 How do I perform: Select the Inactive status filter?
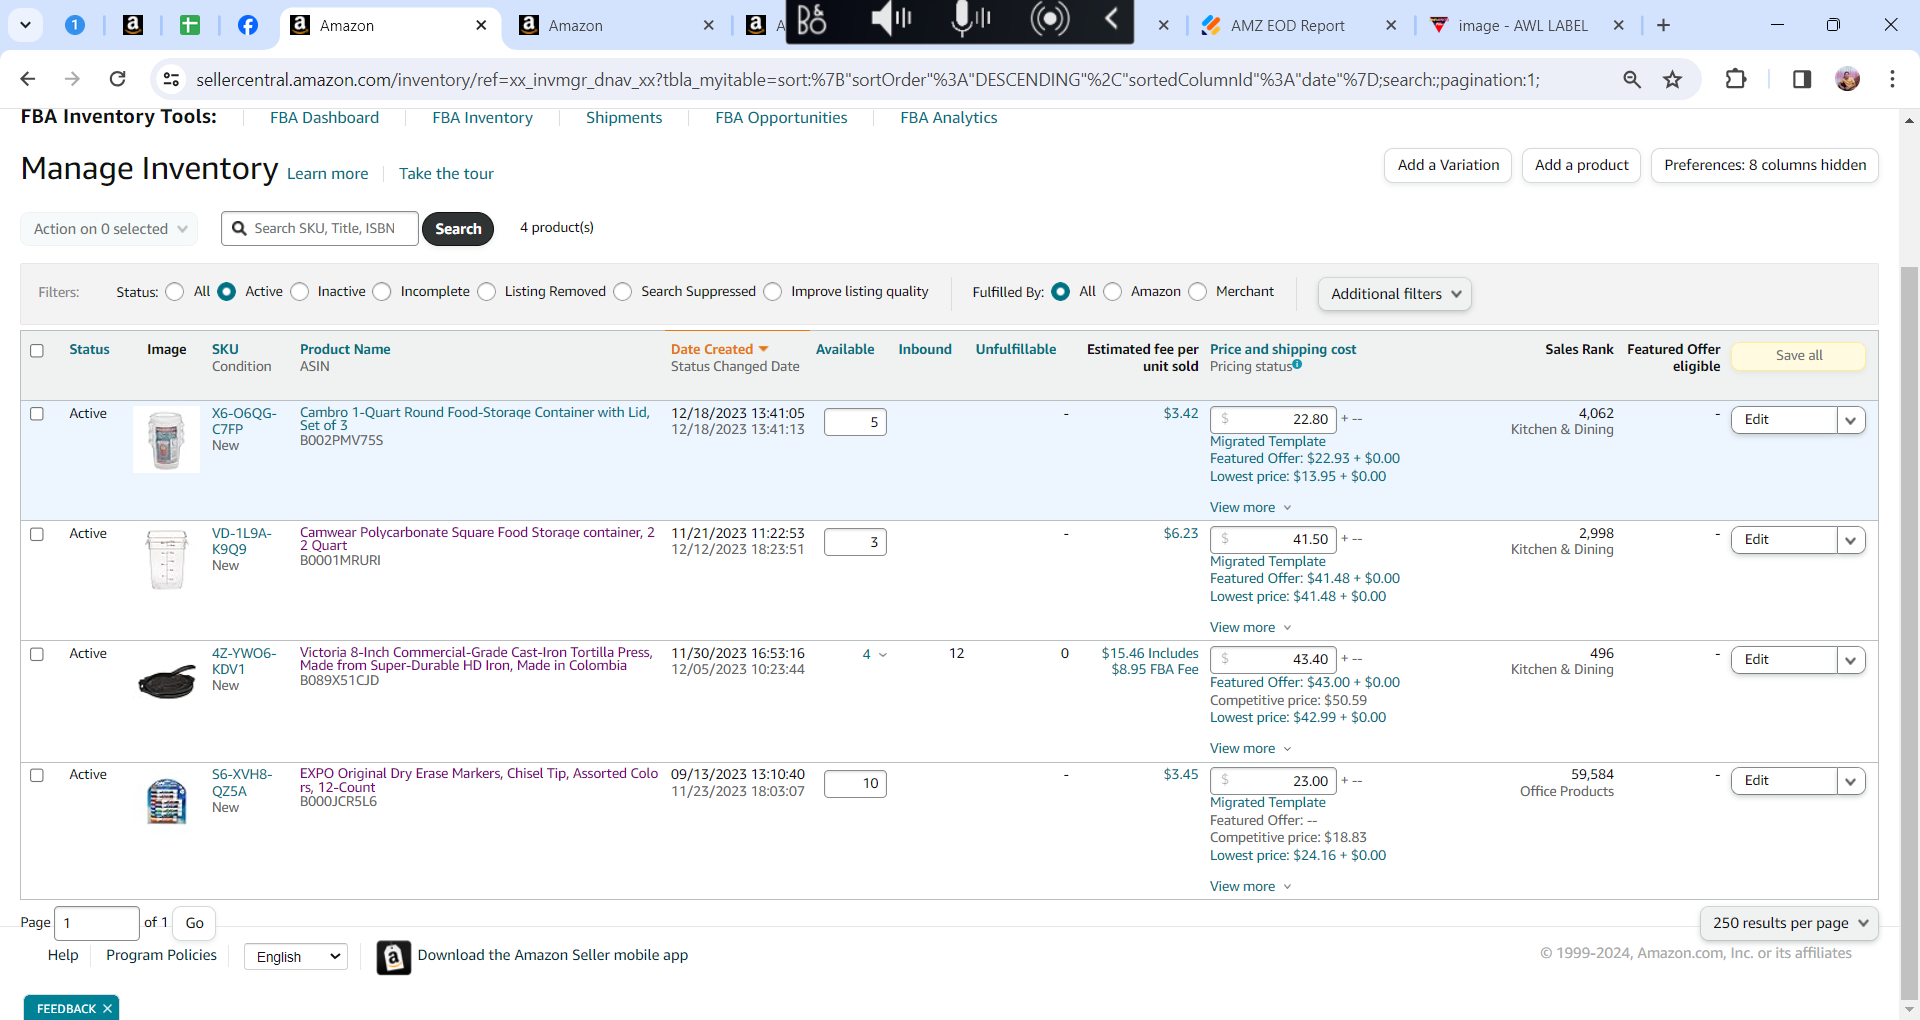point(300,292)
